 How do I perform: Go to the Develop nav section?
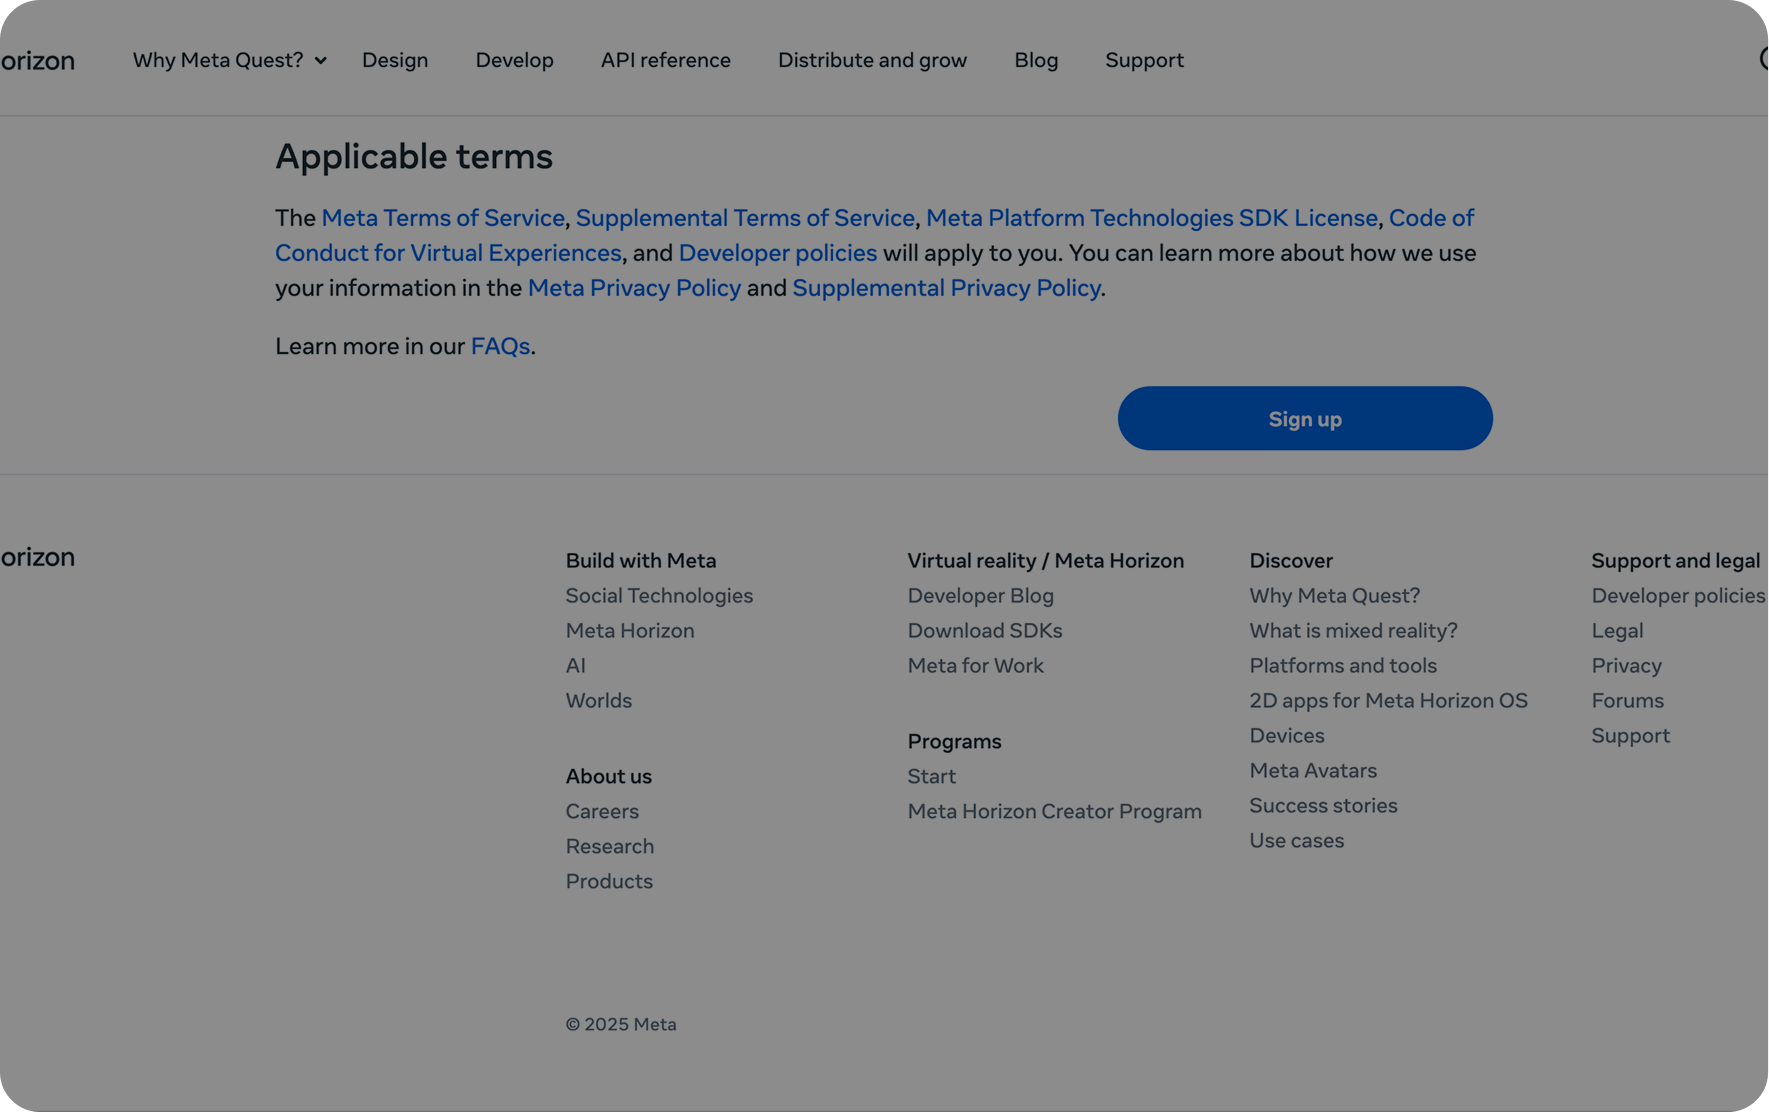tap(514, 60)
